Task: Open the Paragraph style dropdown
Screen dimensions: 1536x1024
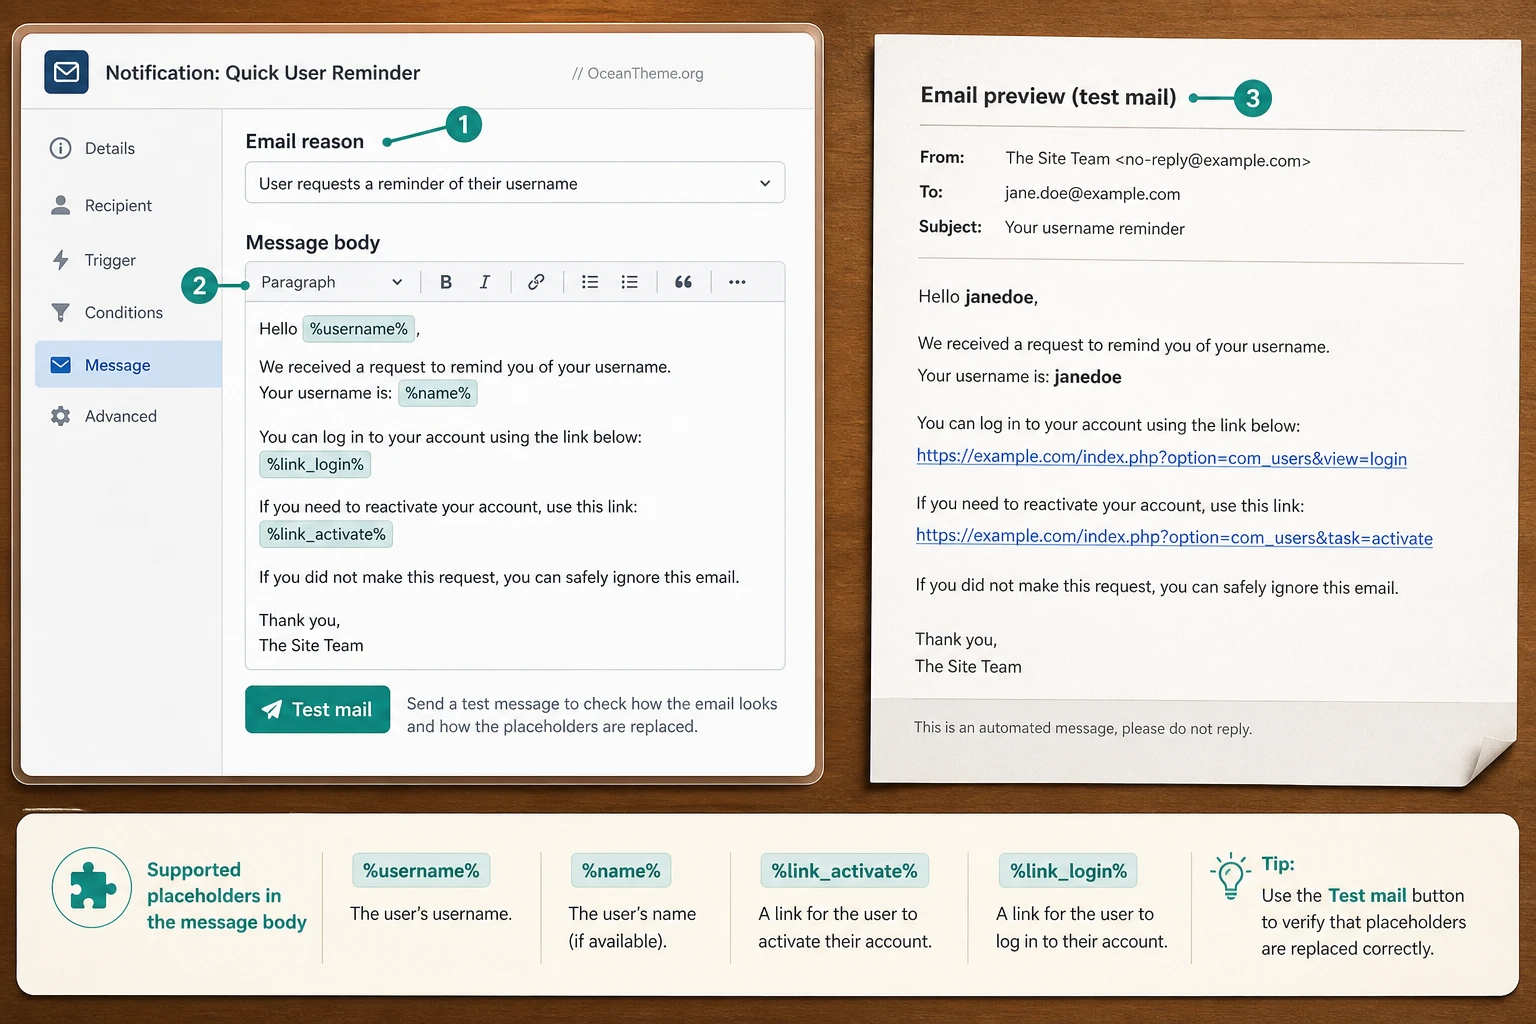Action: pos(331,282)
